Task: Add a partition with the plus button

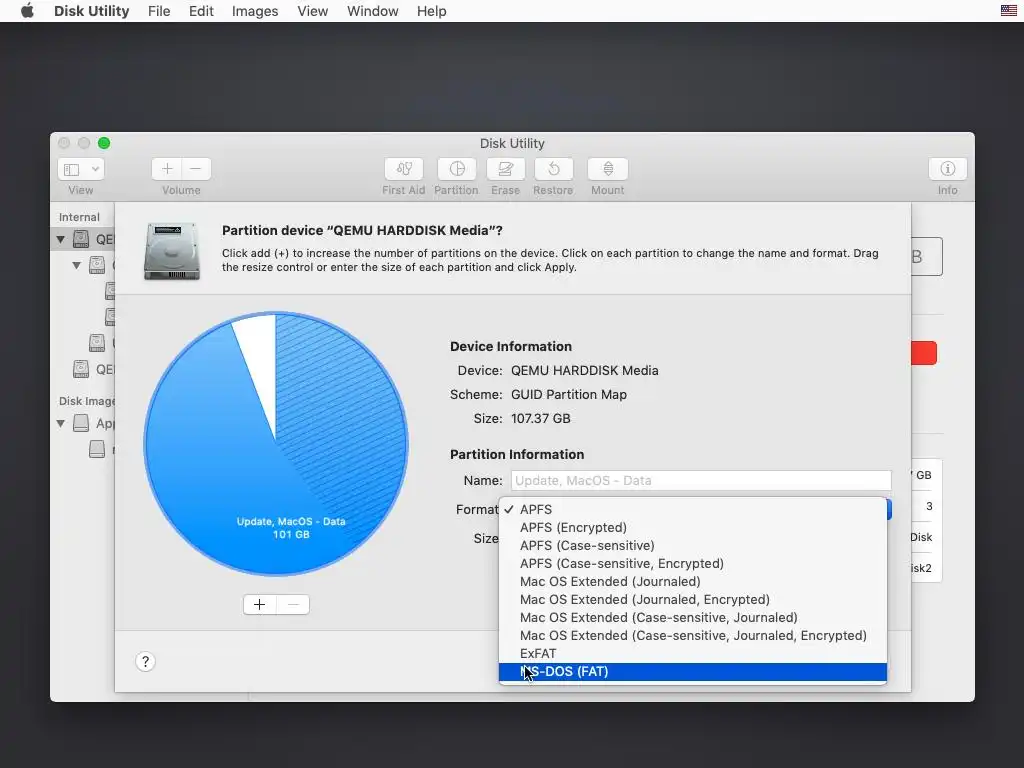Action: pyautogui.click(x=259, y=605)
